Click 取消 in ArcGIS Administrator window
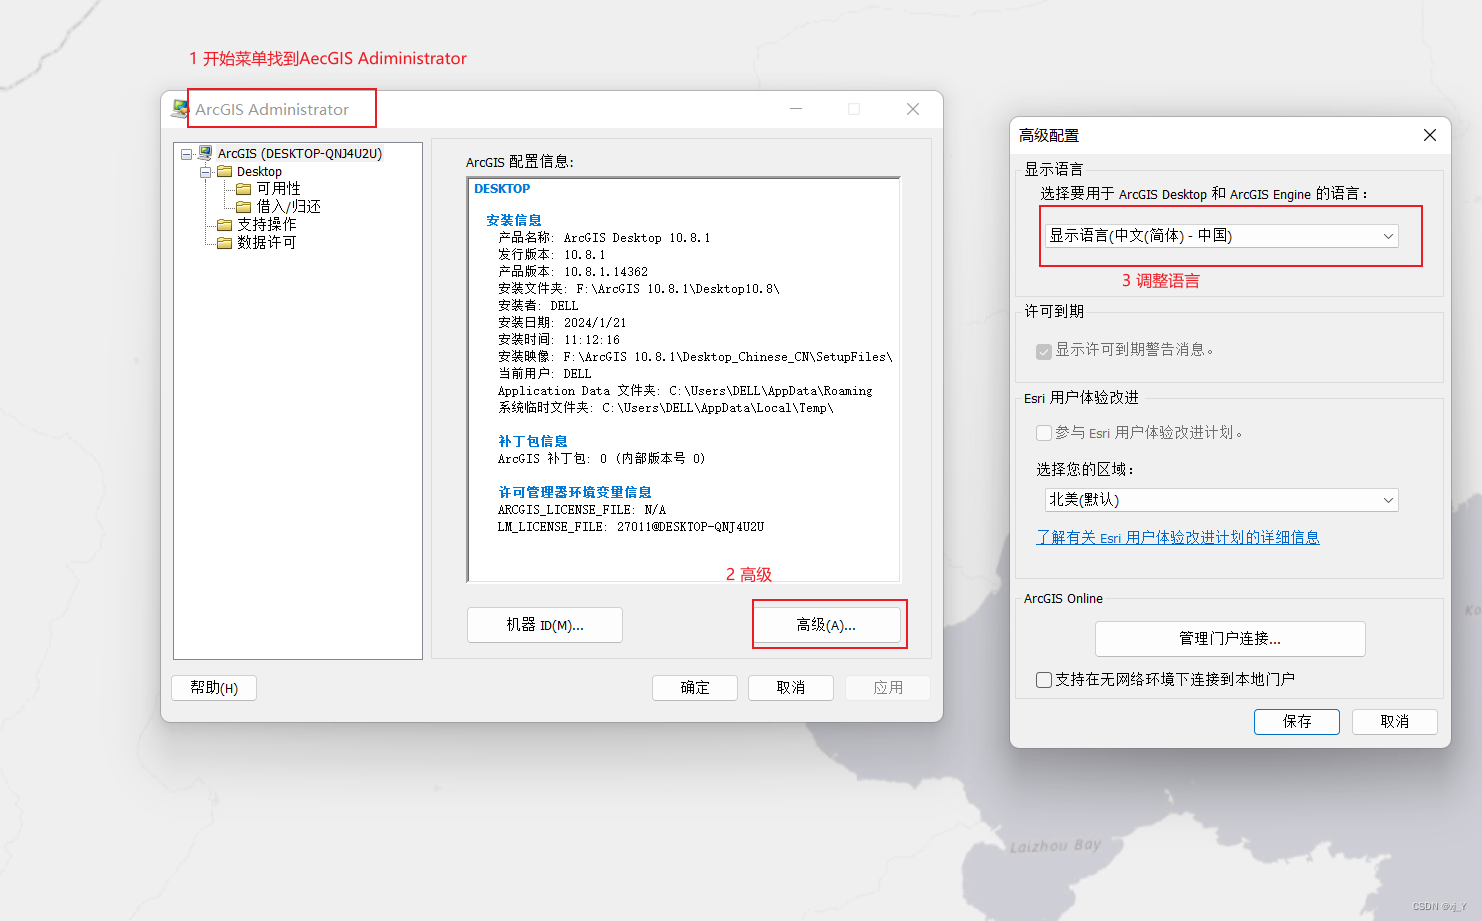 (x=791, y=688)
